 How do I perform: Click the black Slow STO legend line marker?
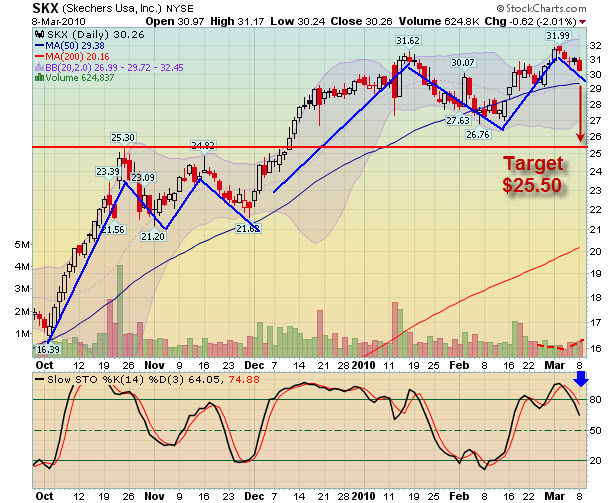(x=39, y=380)
